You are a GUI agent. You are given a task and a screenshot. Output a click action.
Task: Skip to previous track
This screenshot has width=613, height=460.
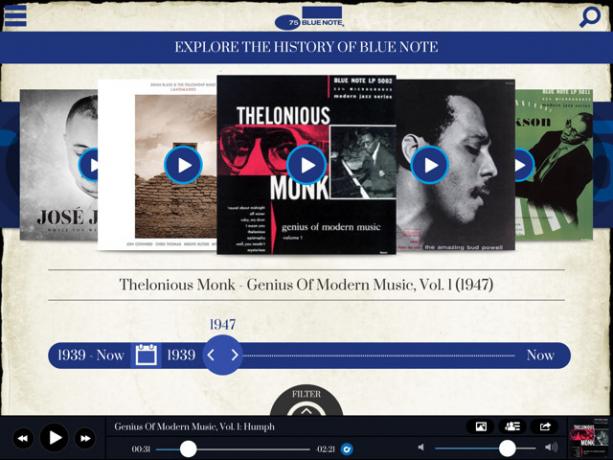(23, 438)
